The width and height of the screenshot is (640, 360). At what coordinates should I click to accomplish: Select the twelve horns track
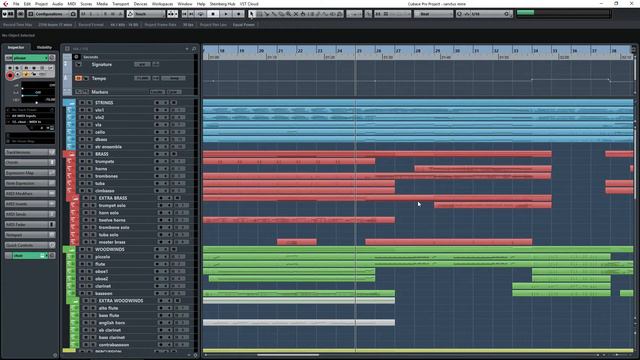pyautogui.click(x=112, y=220)
